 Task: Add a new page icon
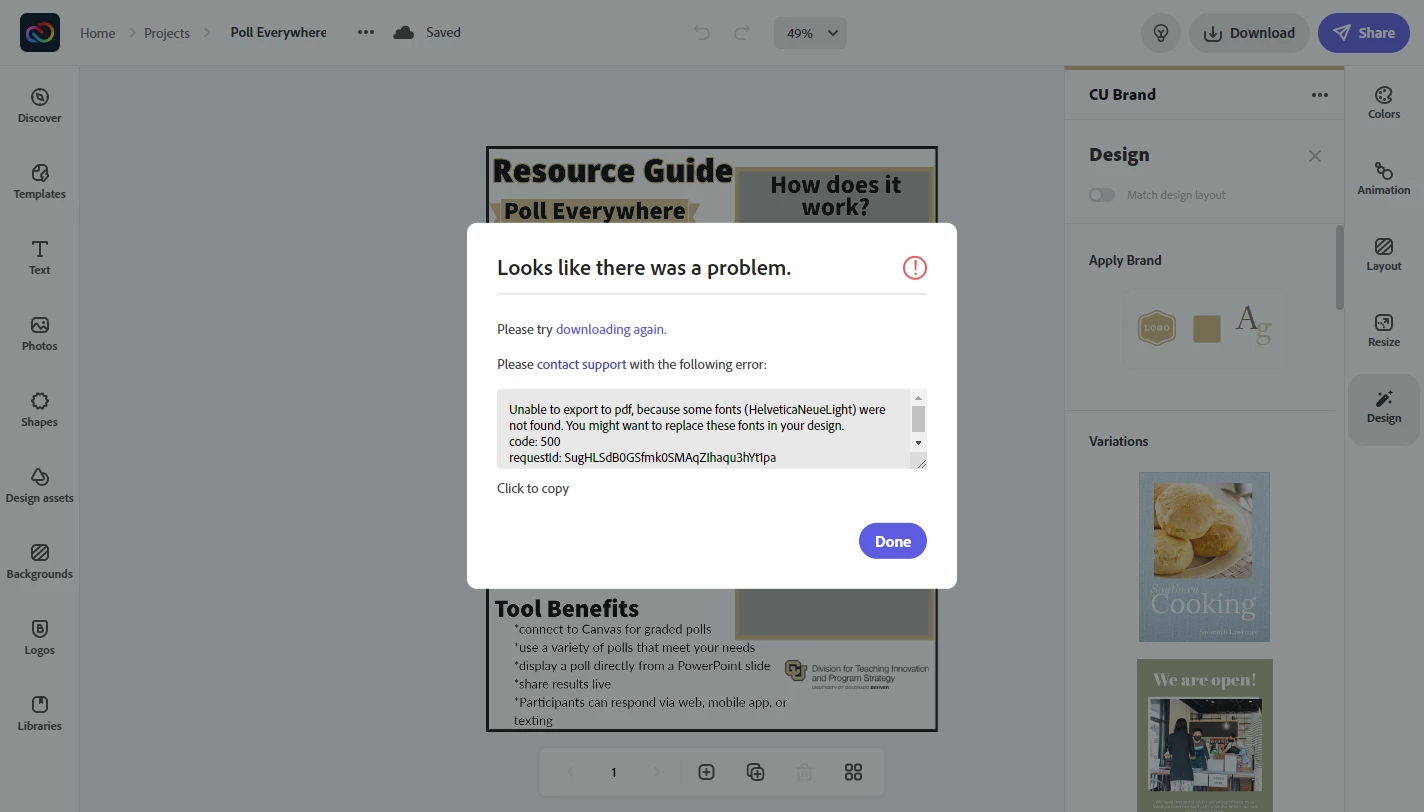(x=706, y=772)
